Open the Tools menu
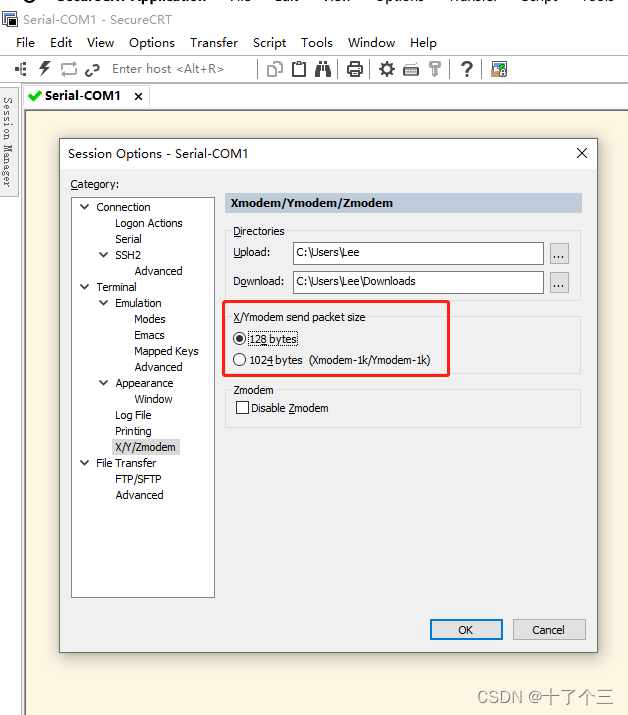Viewport: 628px width, 715px height. [317, 43]
